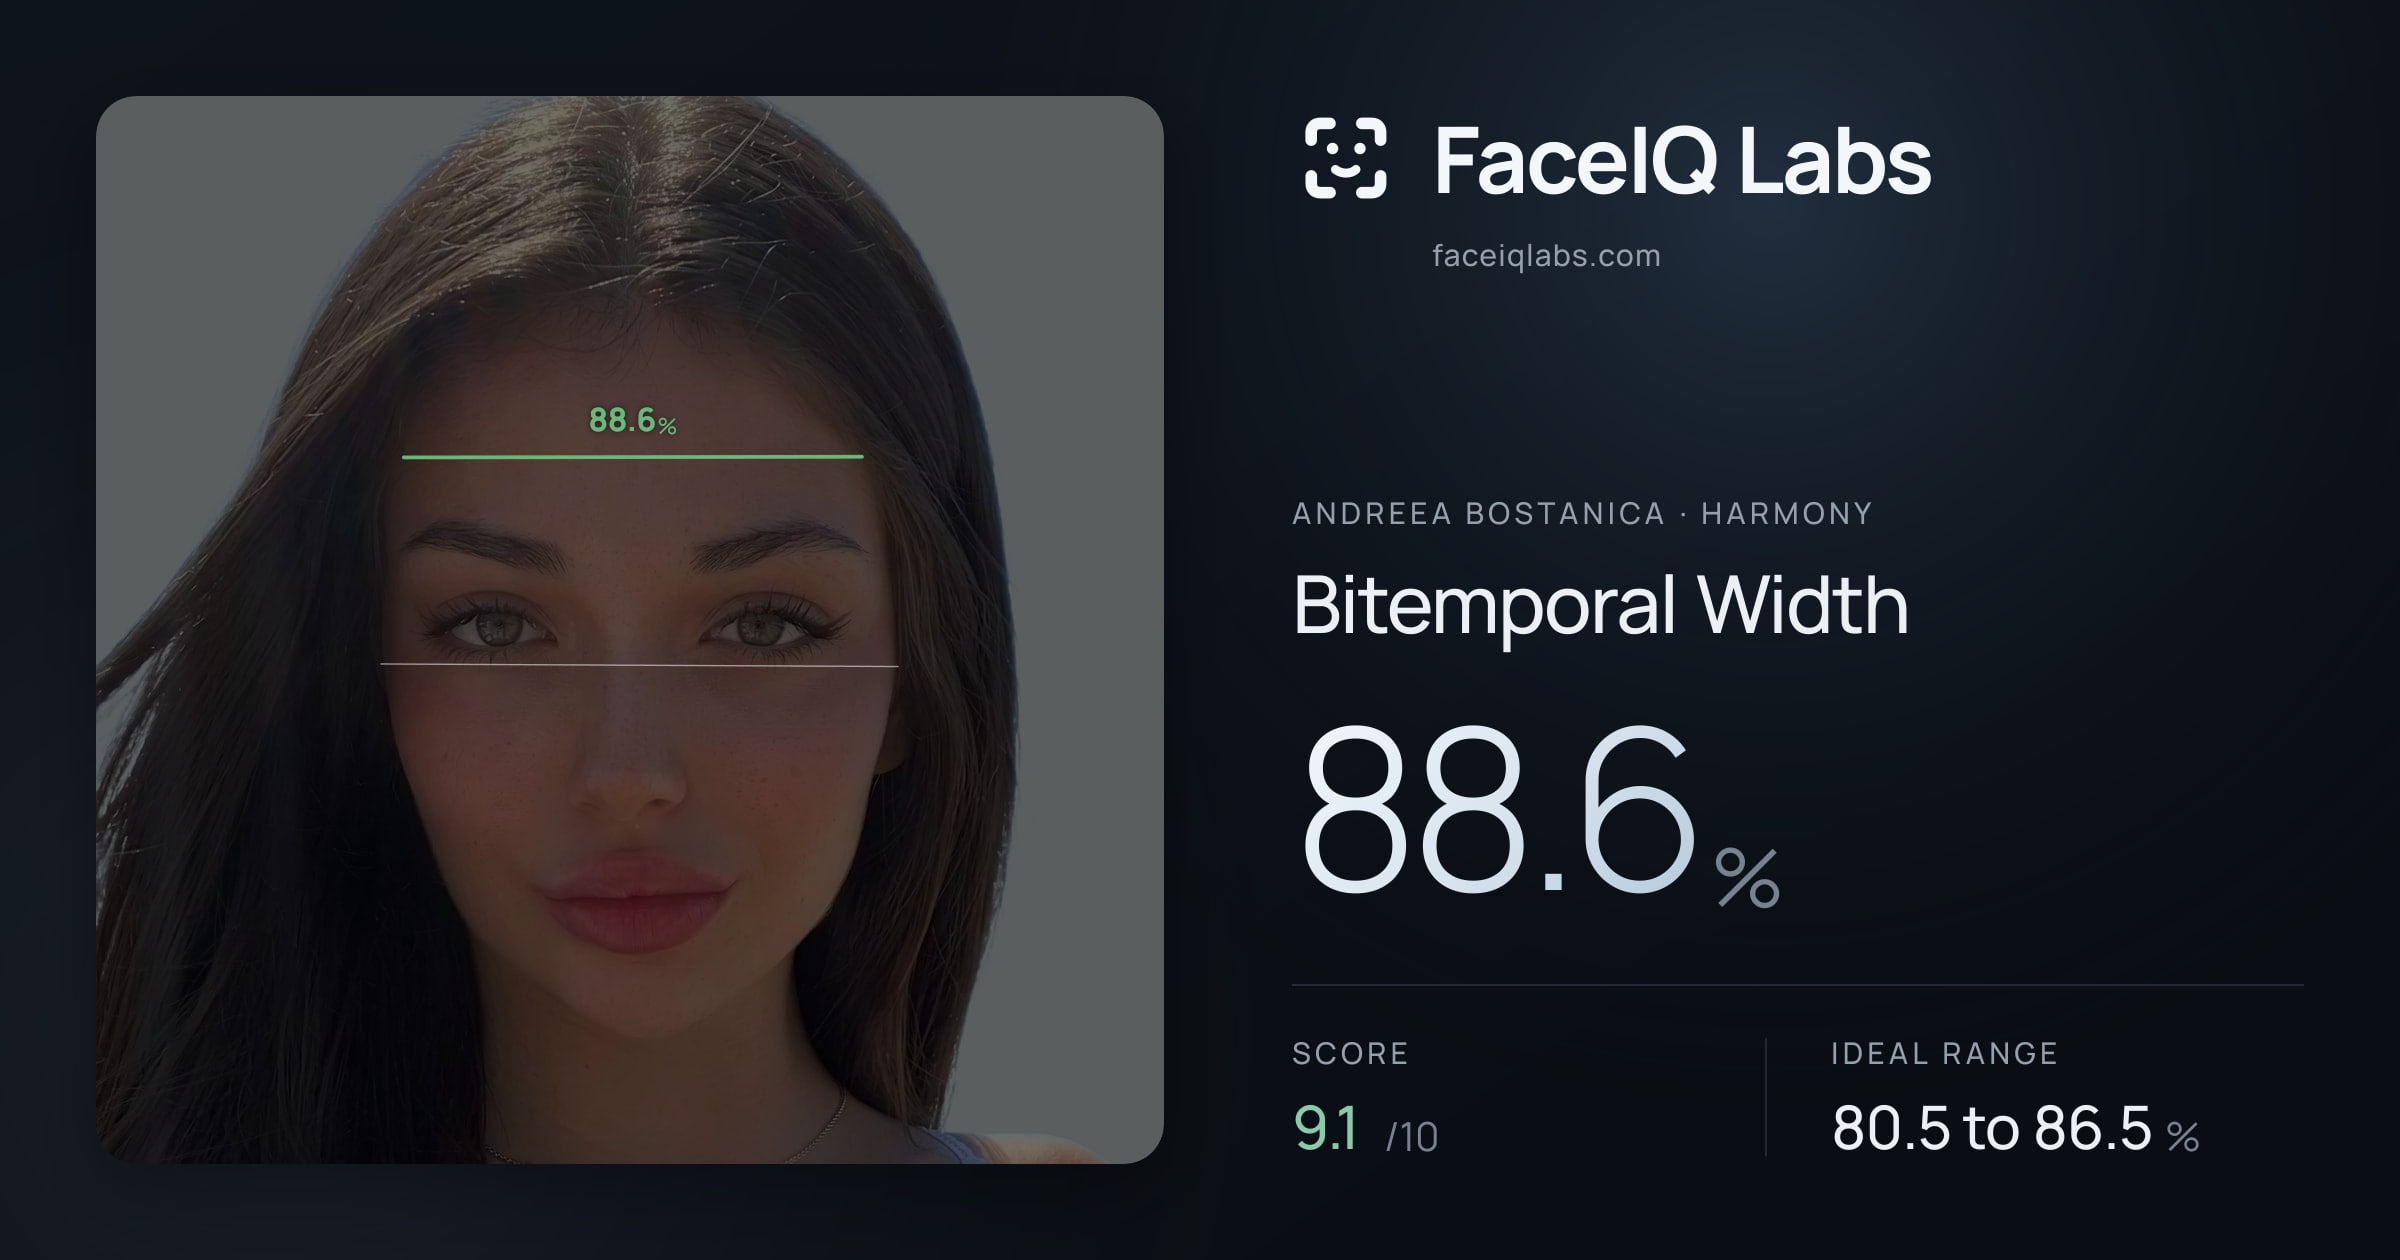
Task: Click the 80.5 to 86.5 % range value
Action: [x=2015, y=1129]
